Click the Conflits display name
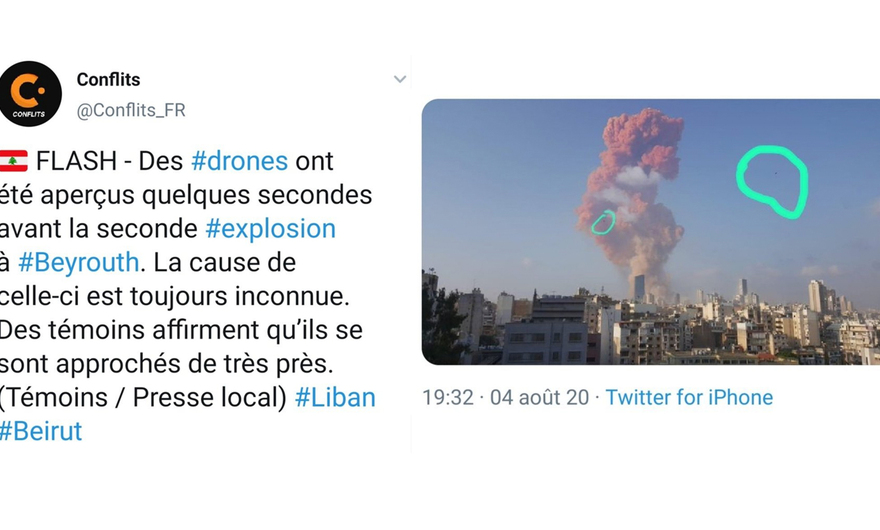 point(108,80)
